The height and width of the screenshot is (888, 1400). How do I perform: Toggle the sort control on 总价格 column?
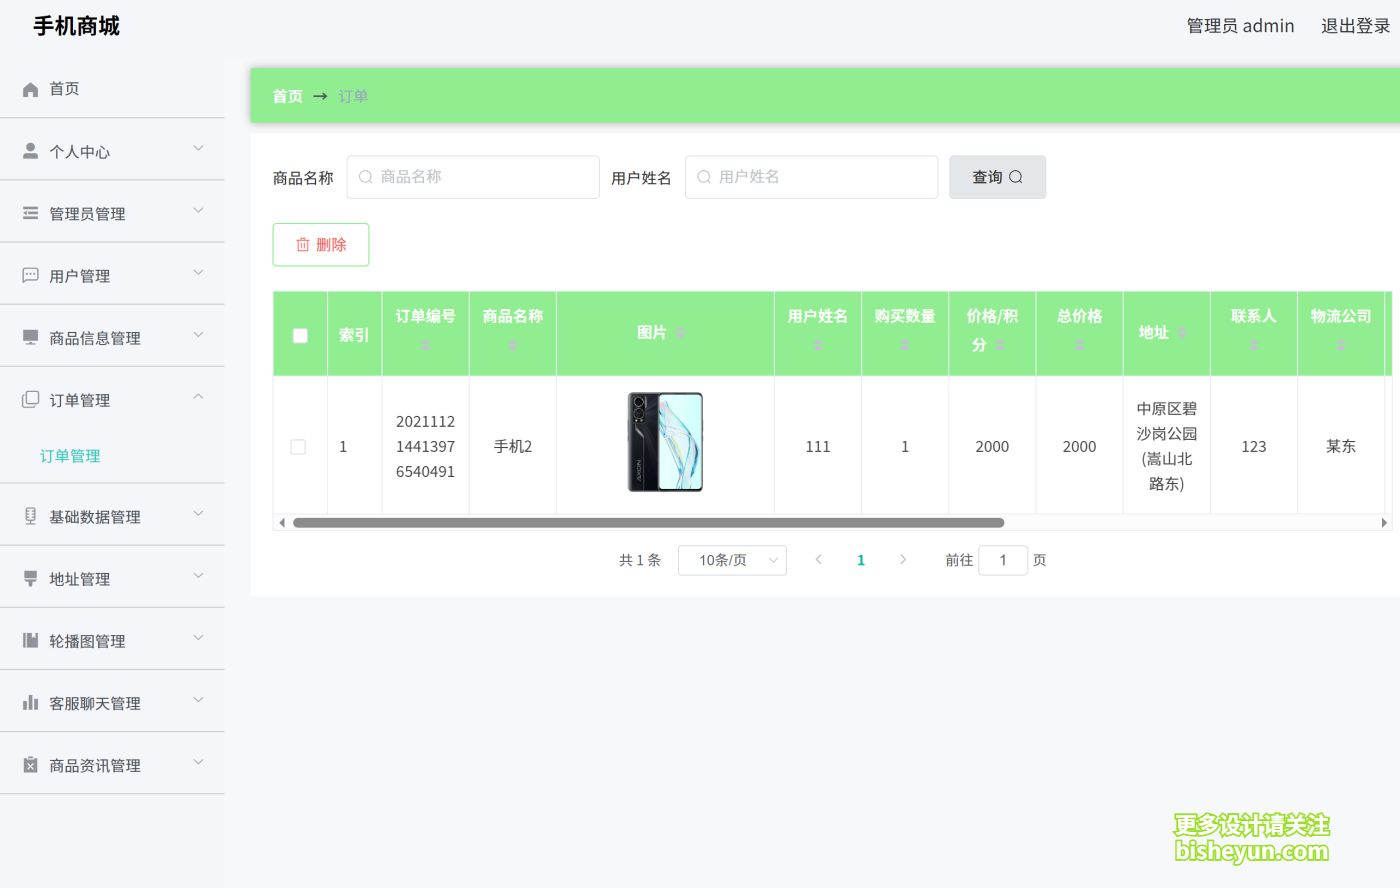pos(1079,346)
